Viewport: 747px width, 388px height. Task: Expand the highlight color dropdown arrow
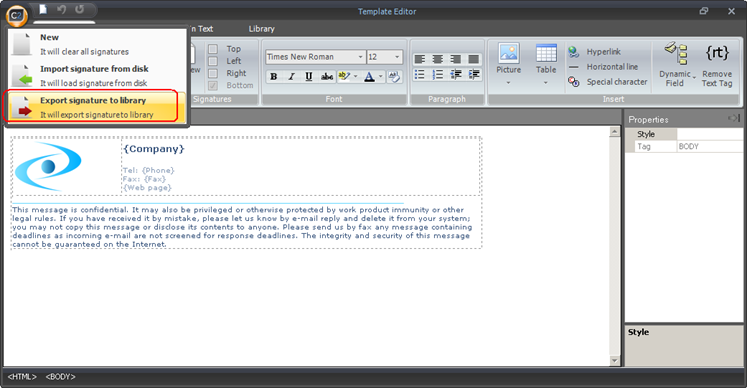point(355,76)
